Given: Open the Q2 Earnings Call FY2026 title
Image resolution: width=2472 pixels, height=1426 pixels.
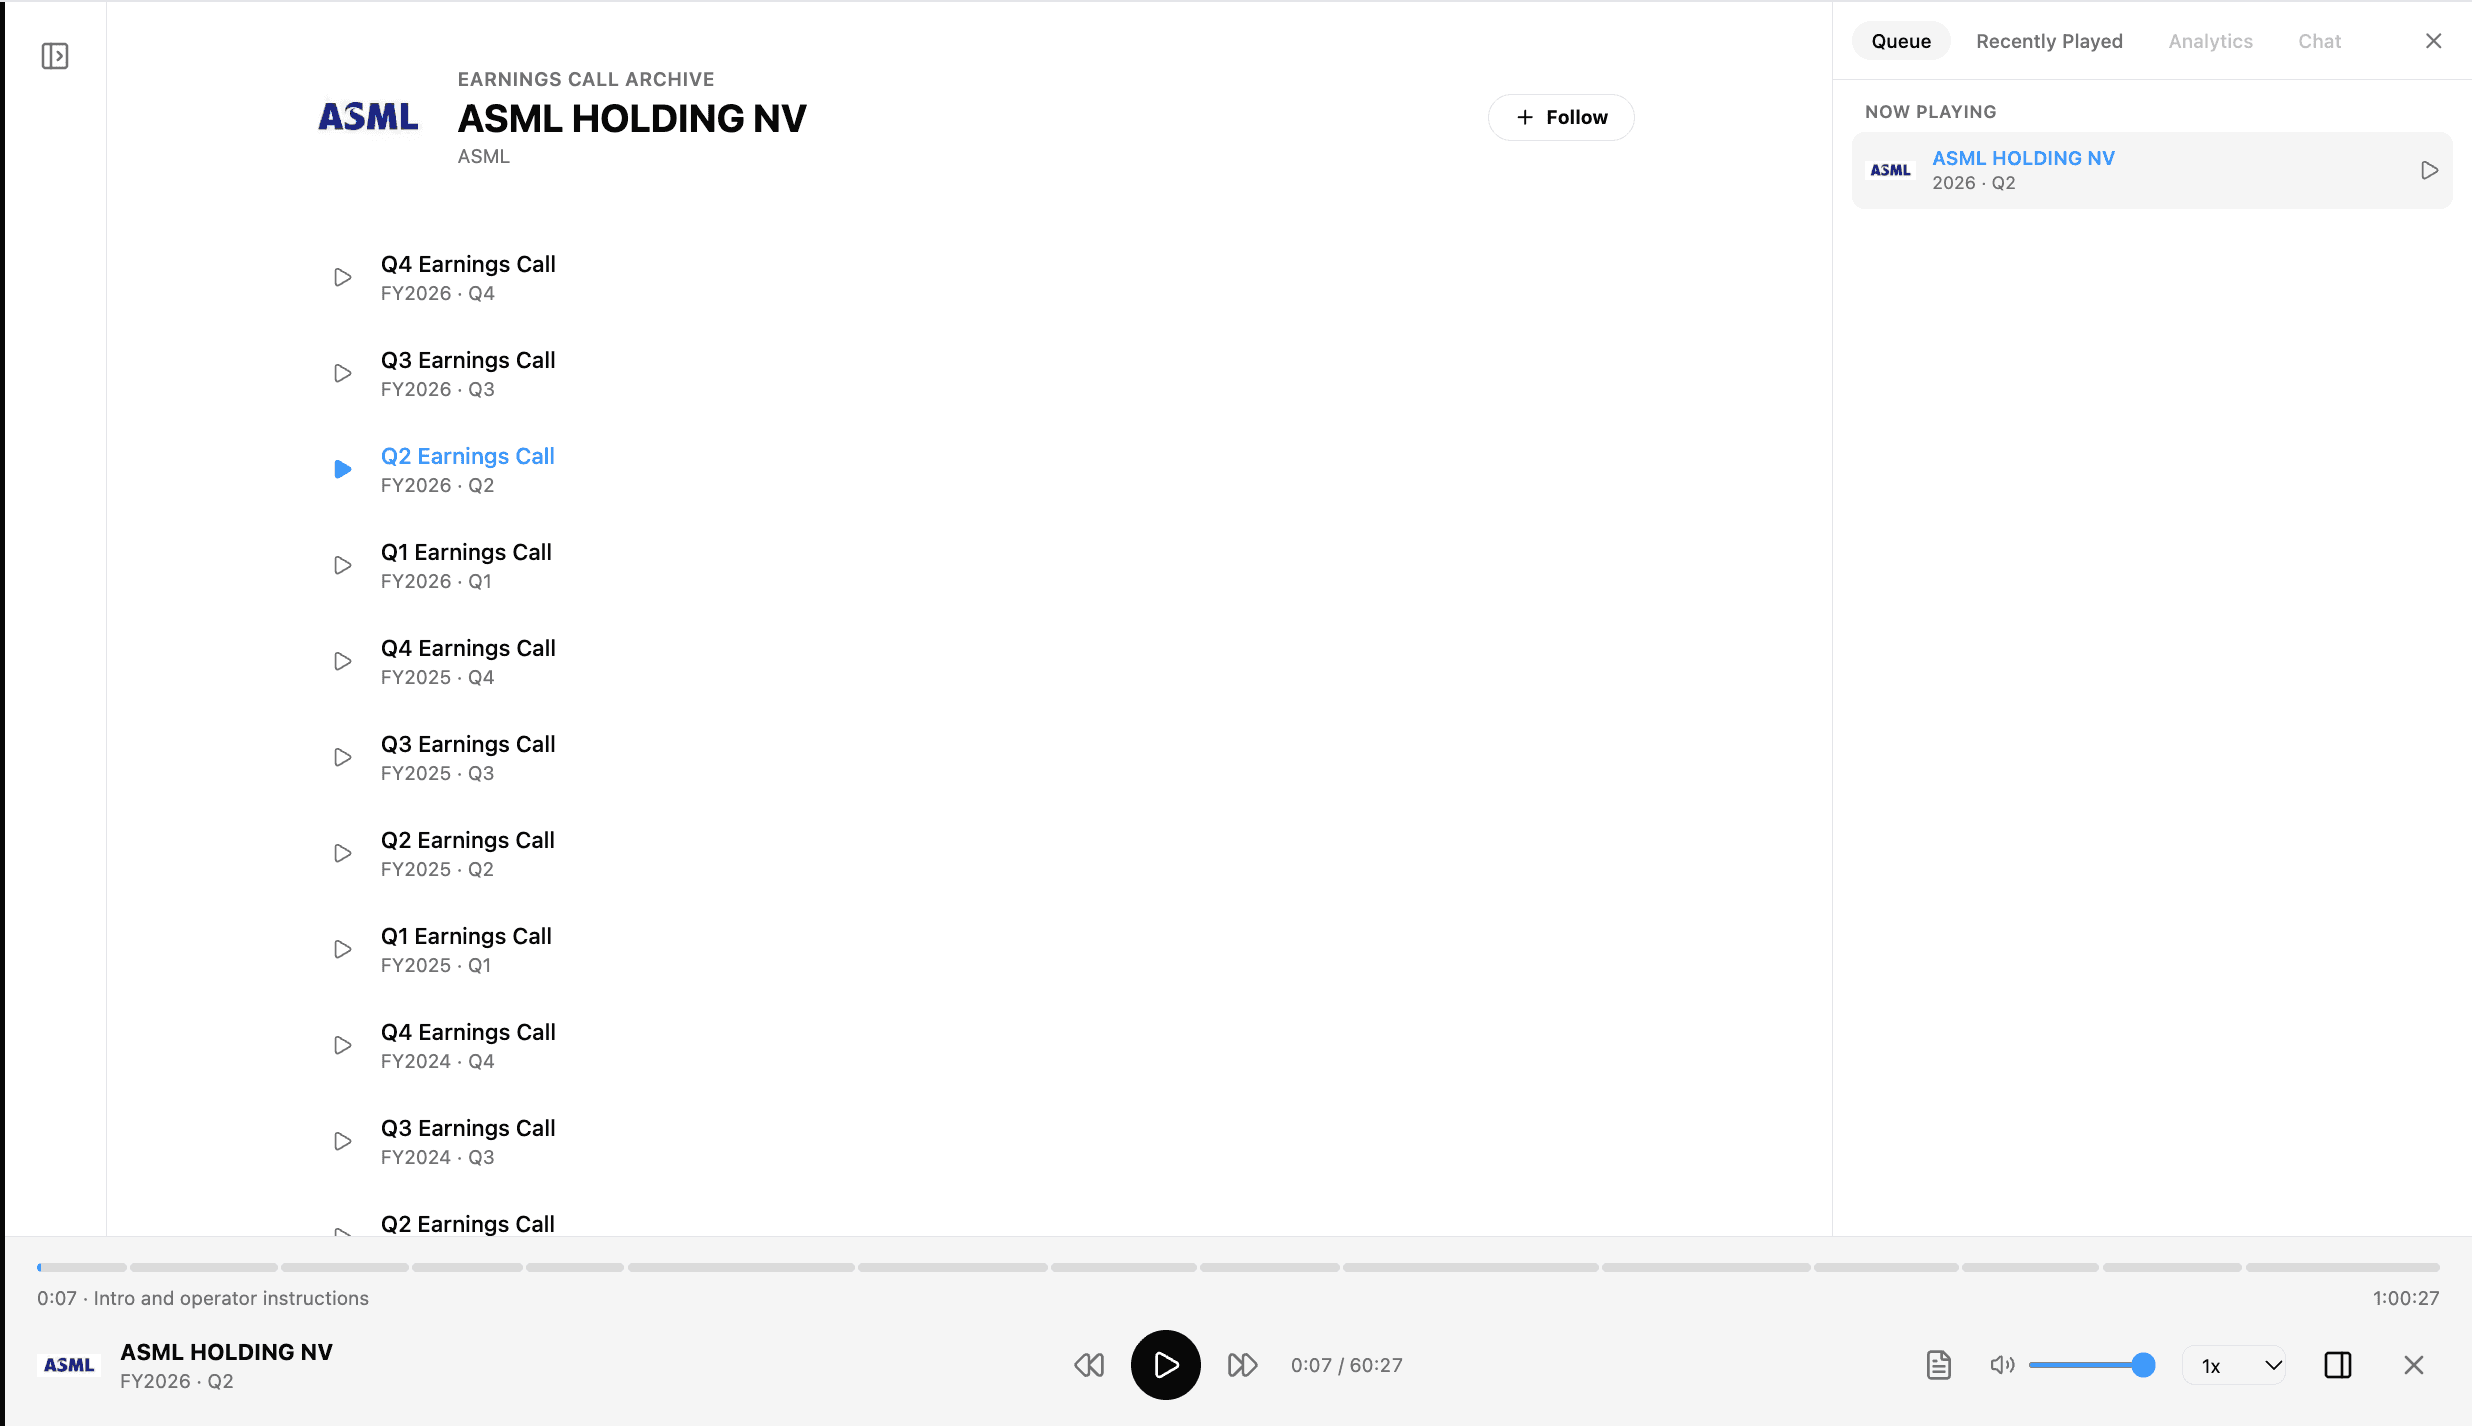Looking at the screenshot, I should pos(467,456).
